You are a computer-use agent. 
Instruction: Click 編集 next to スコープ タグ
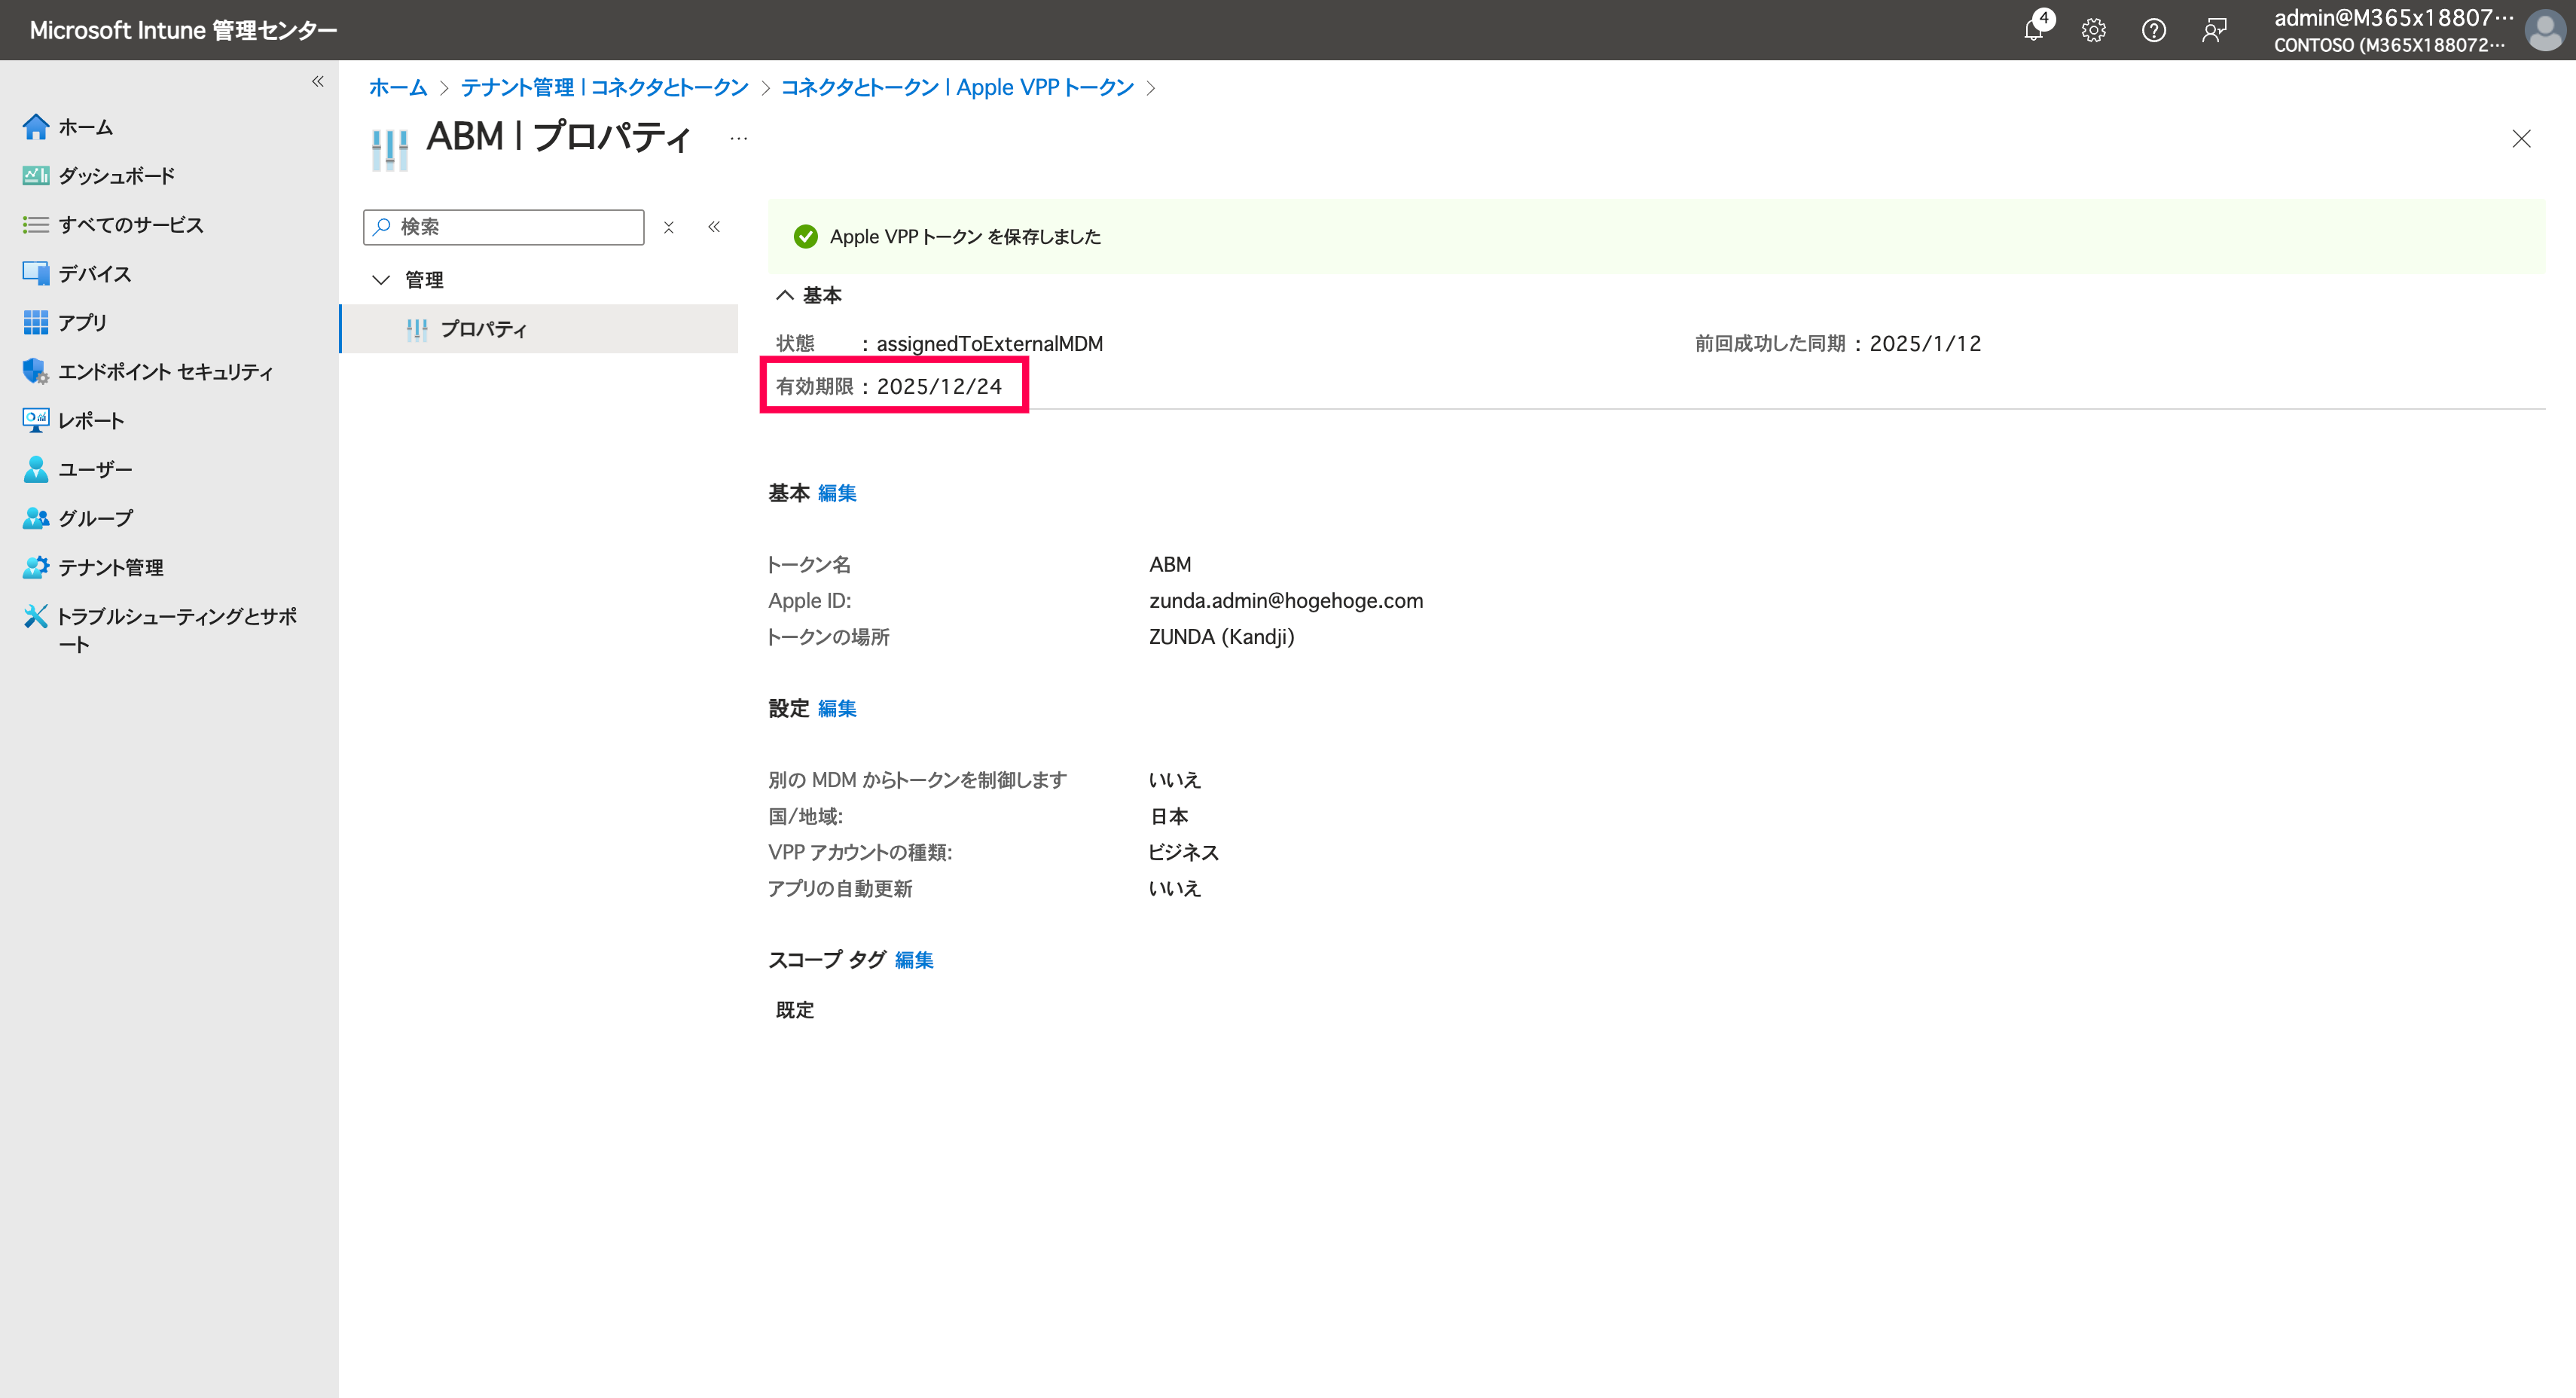[914, 960]
